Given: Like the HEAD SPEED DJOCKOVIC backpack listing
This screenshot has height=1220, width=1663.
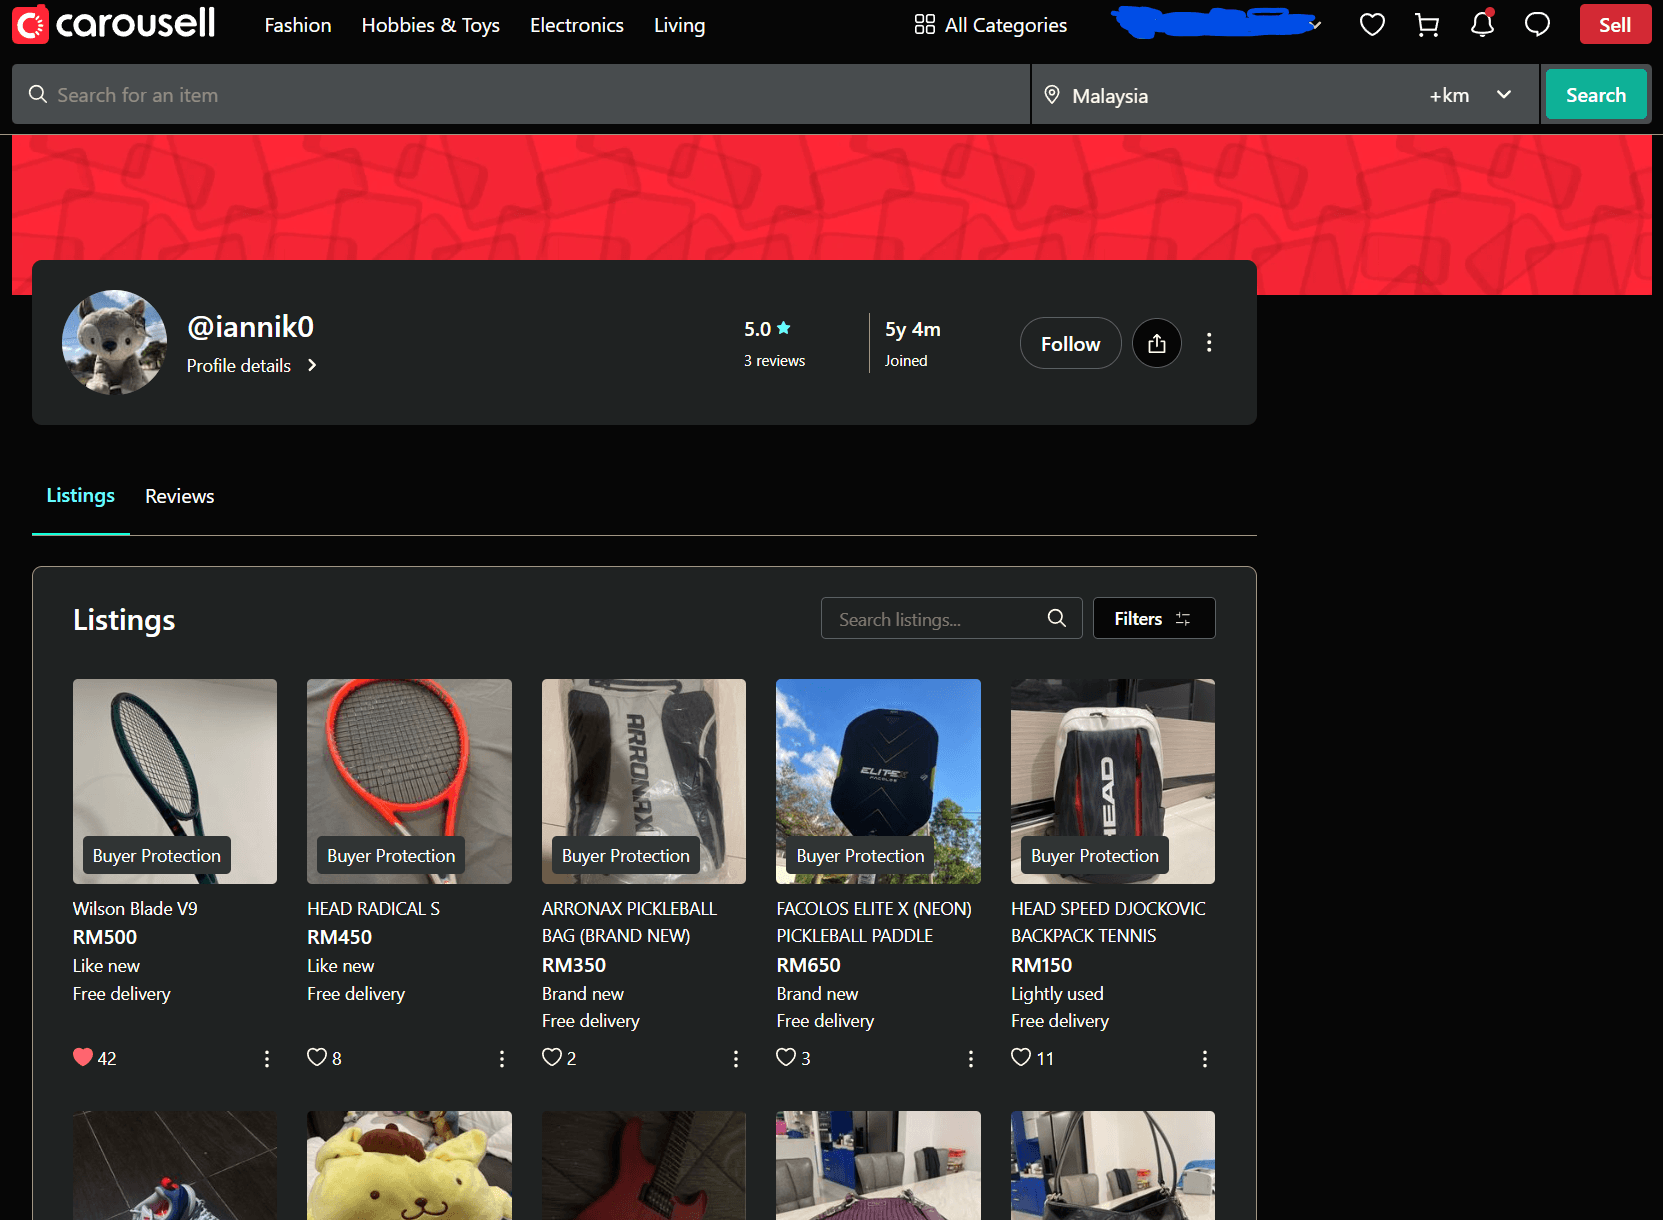Looking at the screenshot, I should [x=1021, y=1057].
